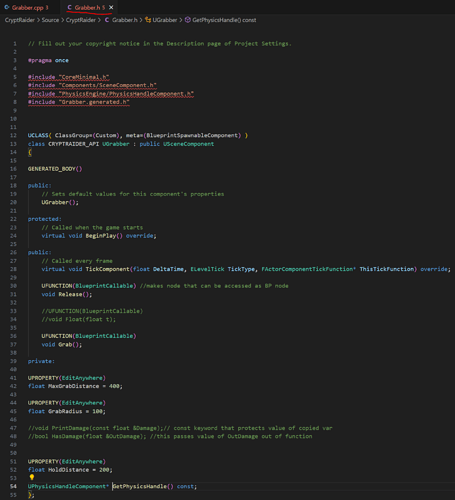The width and height of the screenshot is (455, 500).
Task: Click the commented 'void Float(float t);' line
Action: coord(79,319)
